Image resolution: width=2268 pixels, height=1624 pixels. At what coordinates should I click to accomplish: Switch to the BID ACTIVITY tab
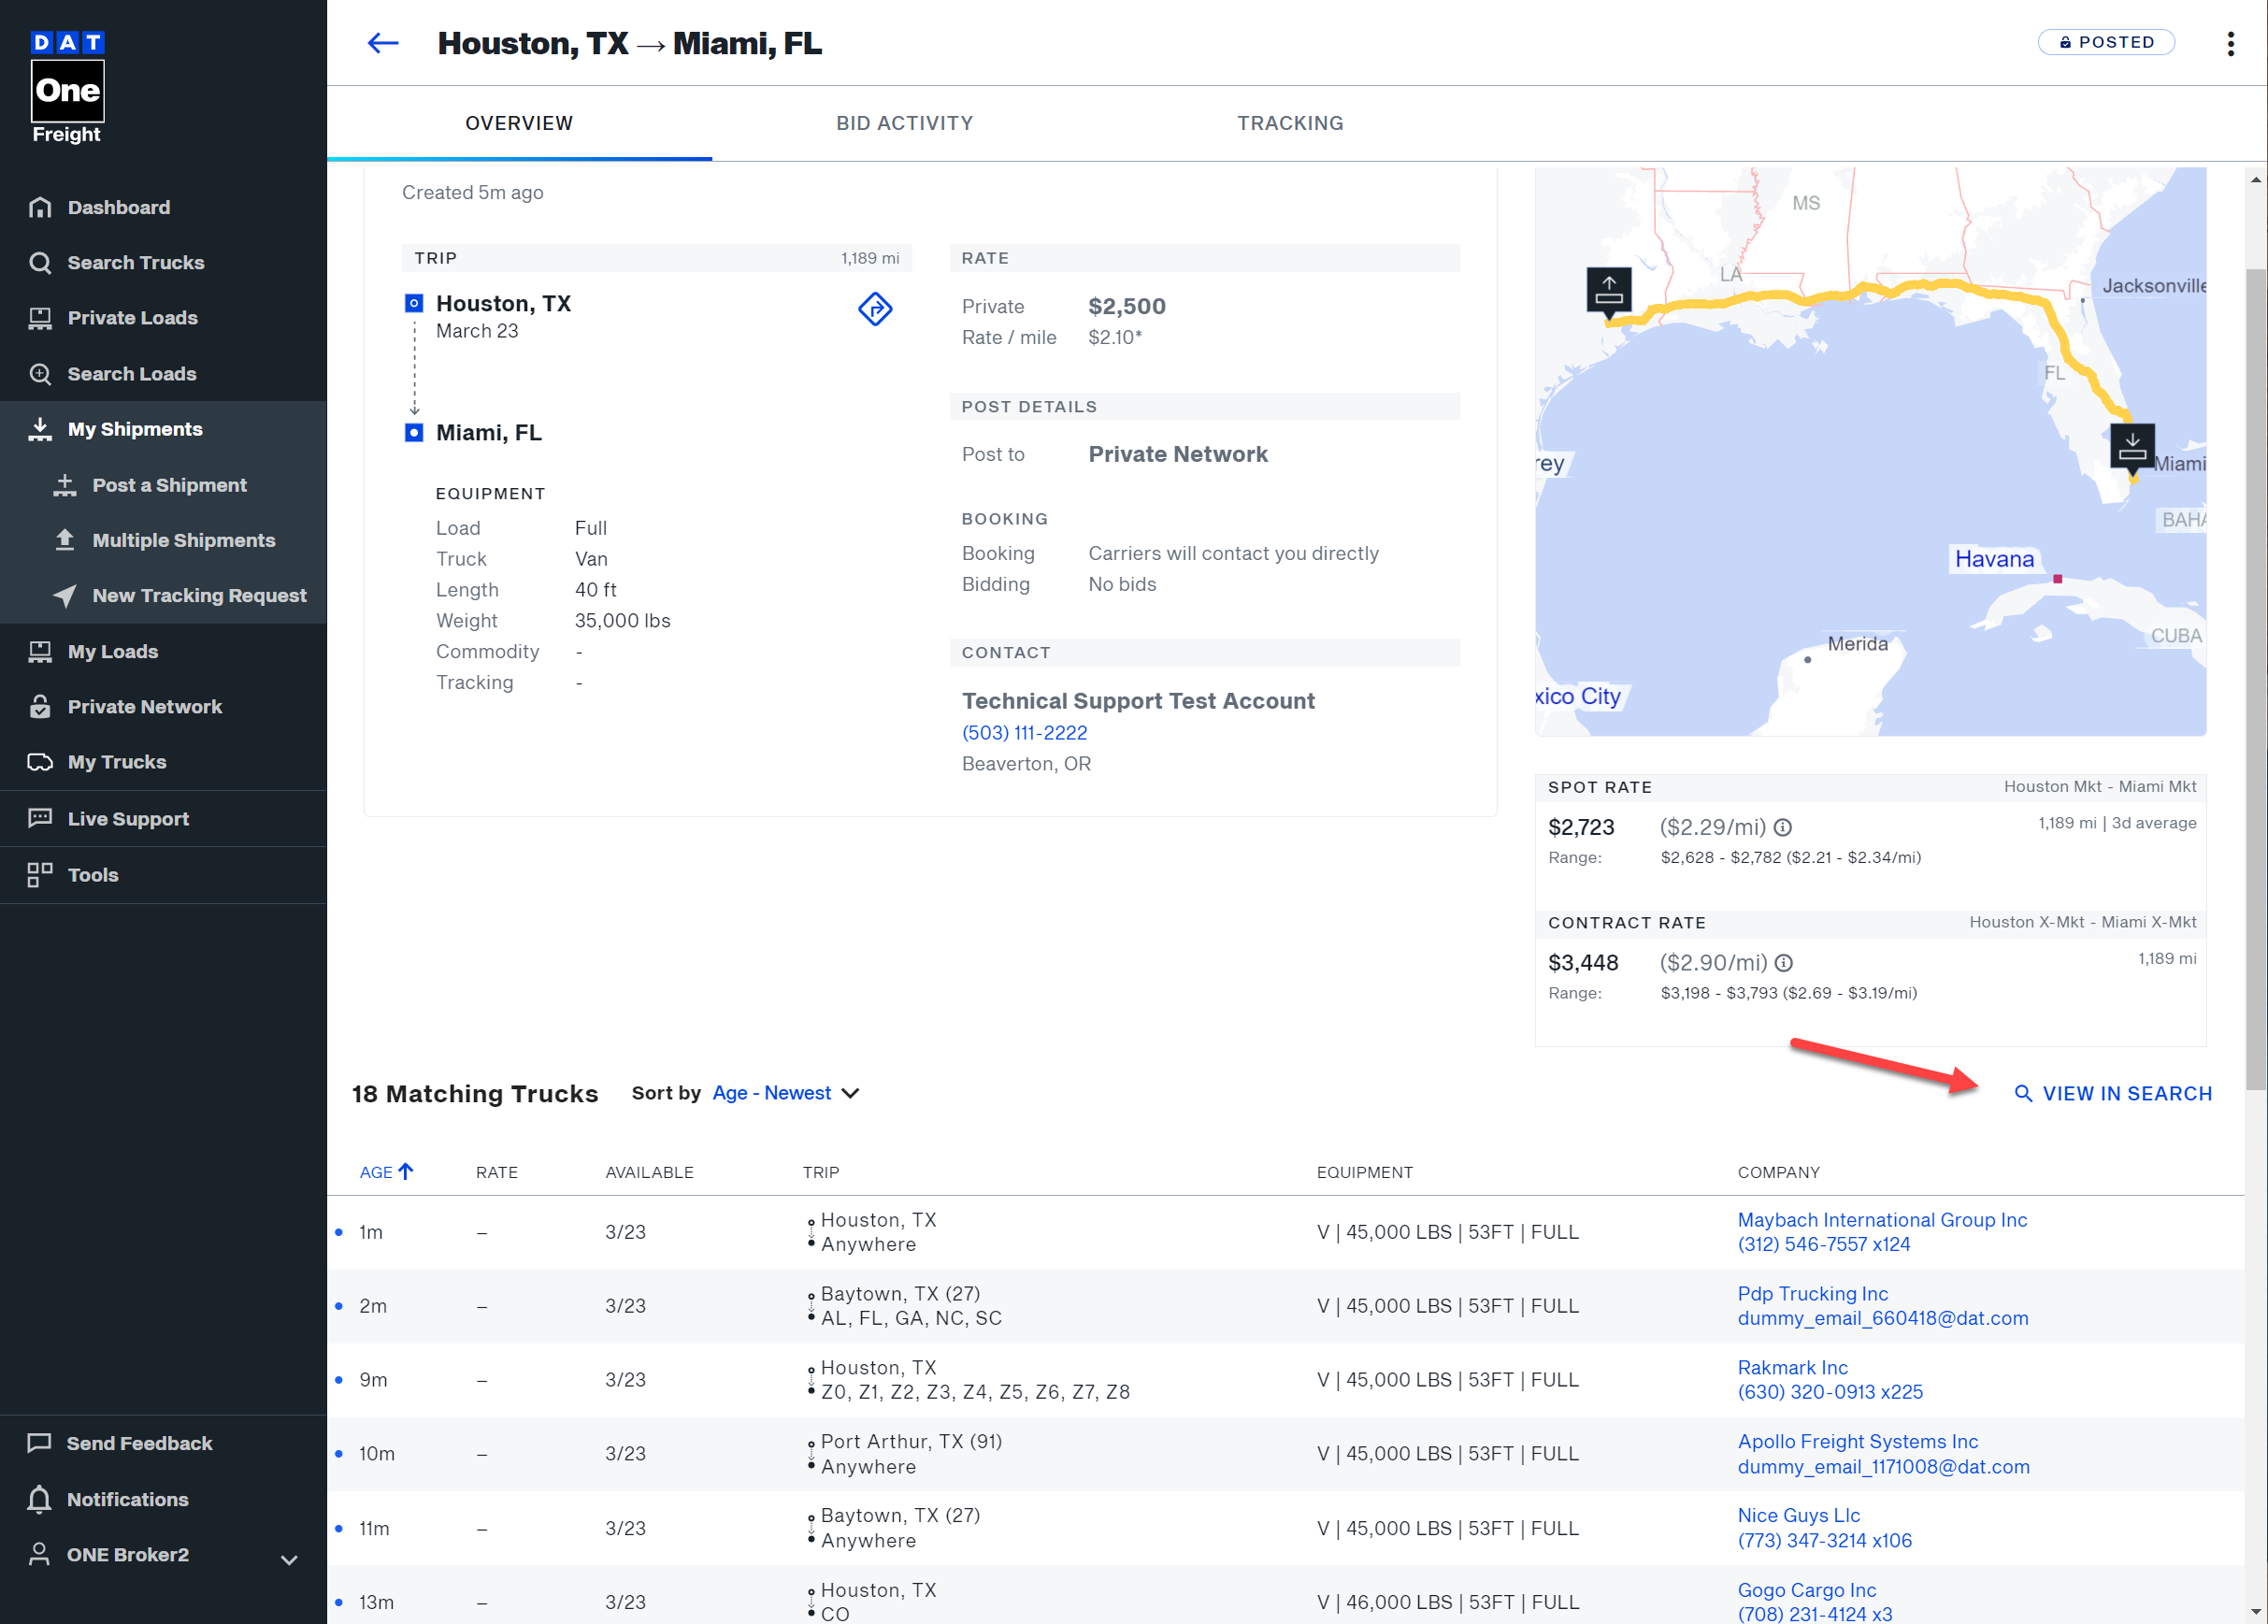(x=904, y=123)
